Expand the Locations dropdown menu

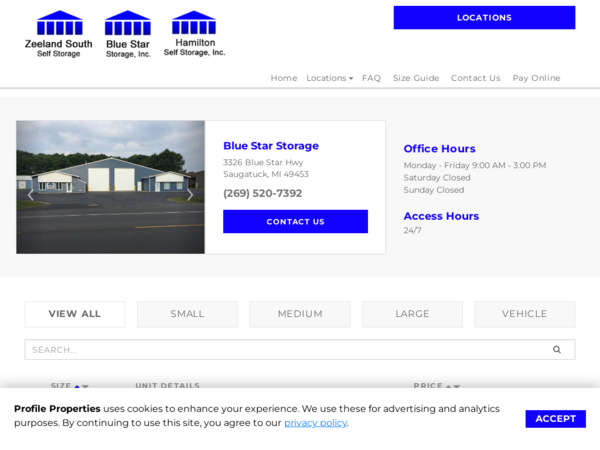tap(329, 78)
